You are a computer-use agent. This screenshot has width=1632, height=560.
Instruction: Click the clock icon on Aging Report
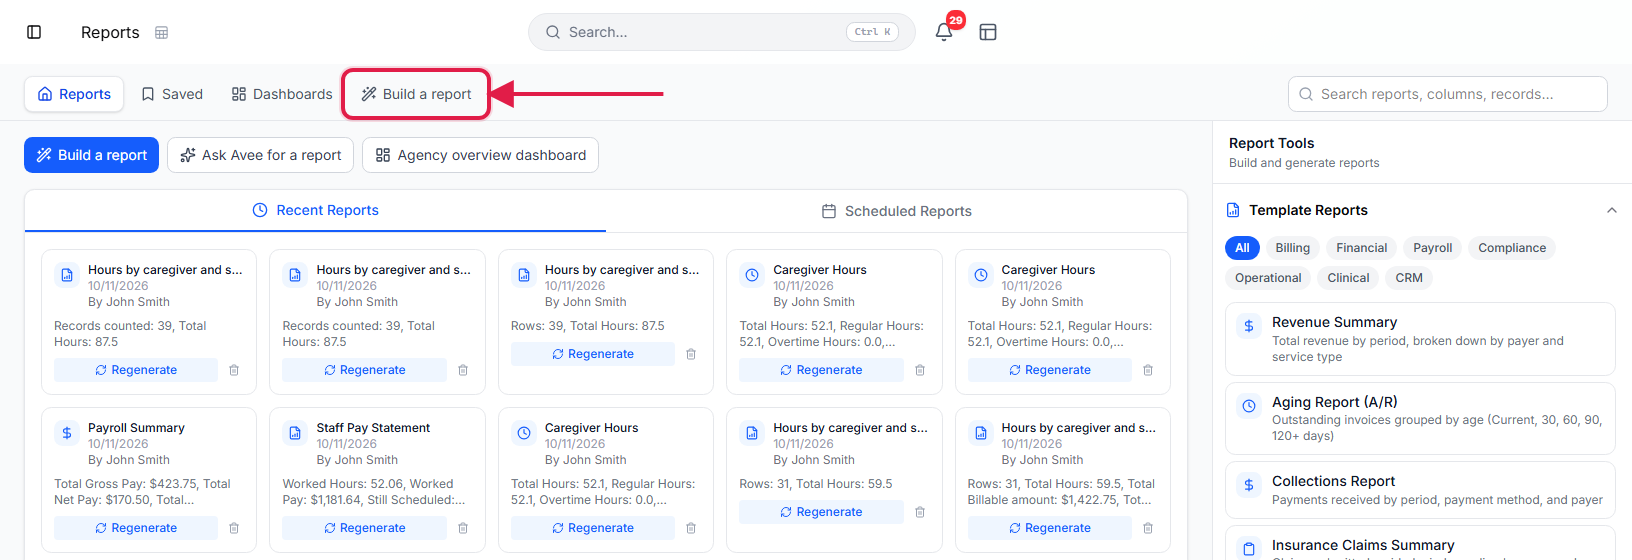coord(1249,406)
